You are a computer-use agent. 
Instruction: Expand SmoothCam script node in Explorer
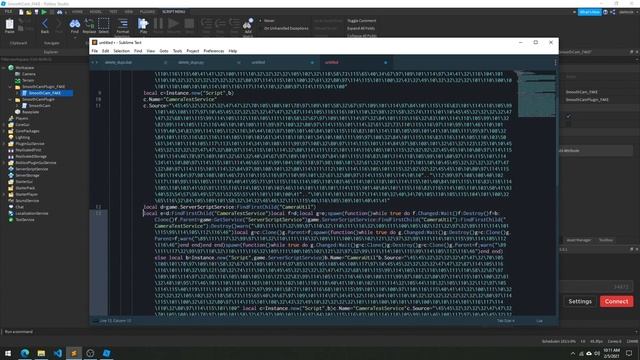[x=17, y=106]
